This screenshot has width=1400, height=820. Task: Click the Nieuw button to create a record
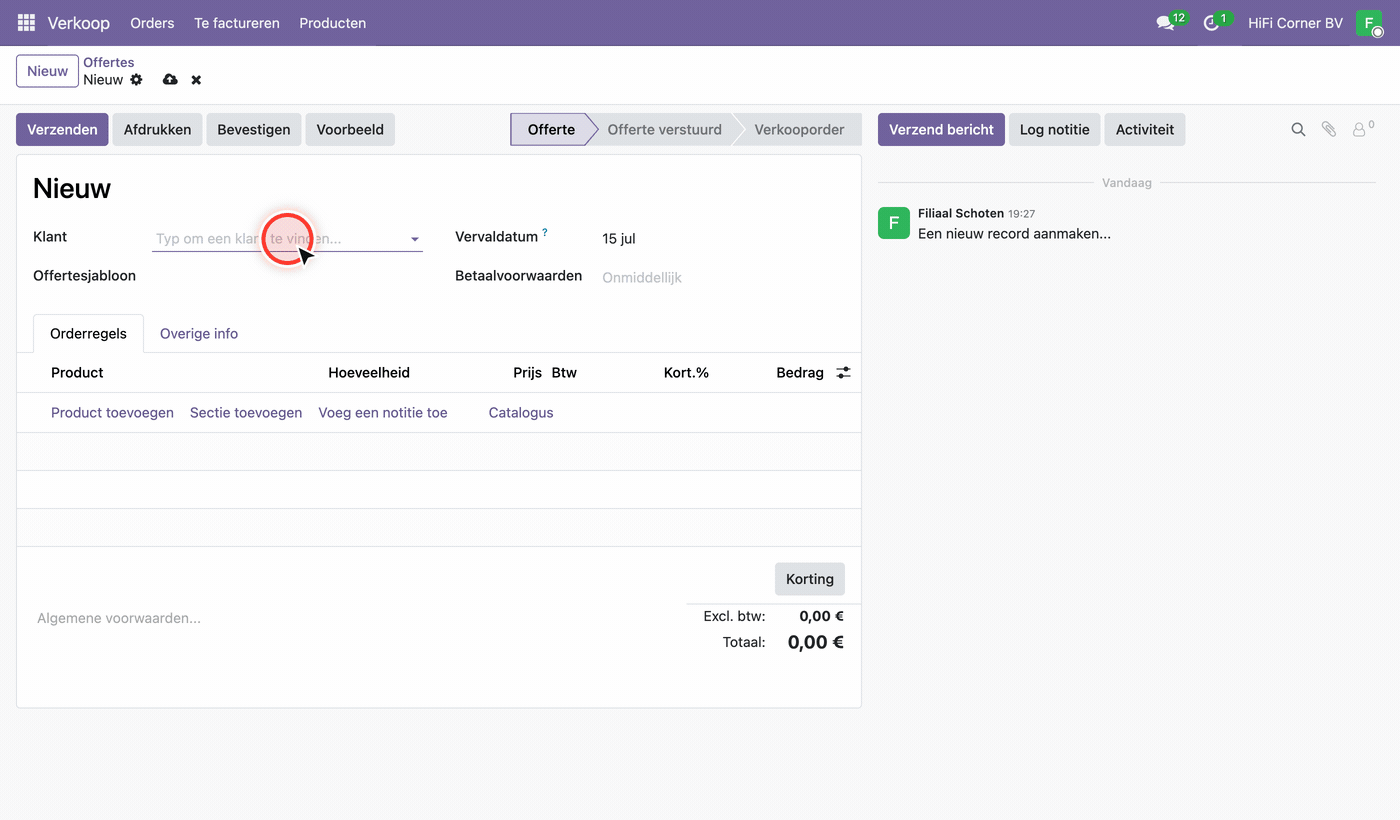(x=47, y=71)
